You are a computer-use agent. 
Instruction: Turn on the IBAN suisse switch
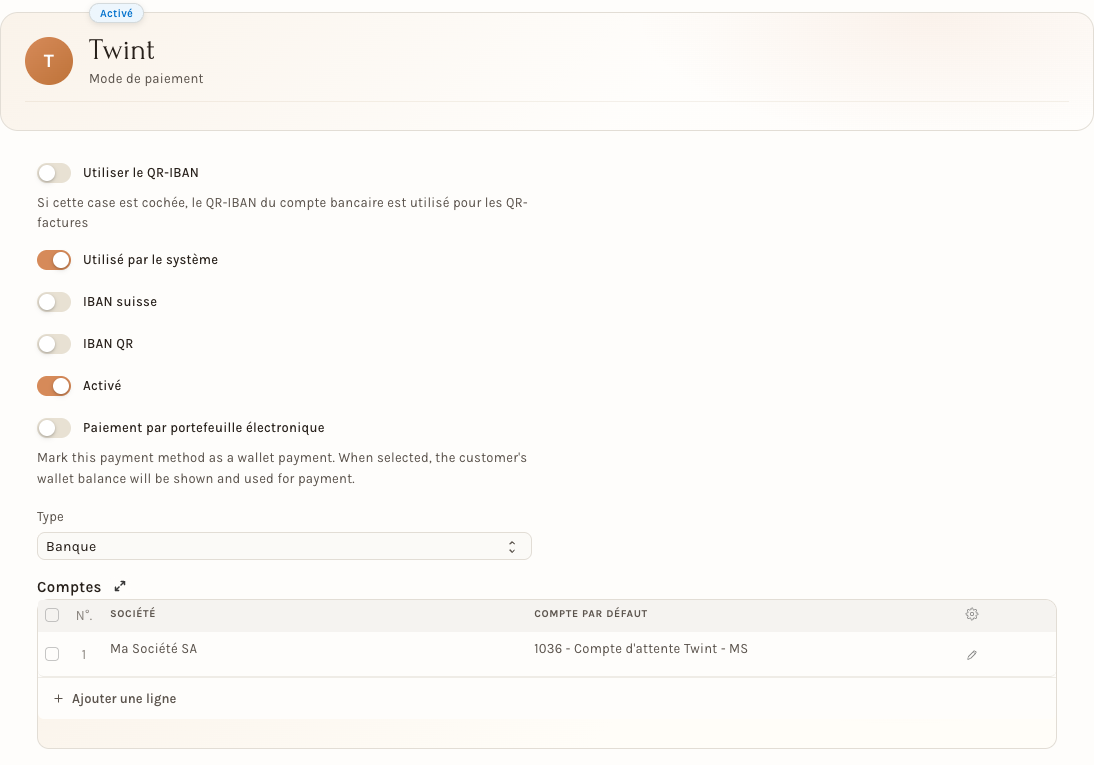[54, 302]
